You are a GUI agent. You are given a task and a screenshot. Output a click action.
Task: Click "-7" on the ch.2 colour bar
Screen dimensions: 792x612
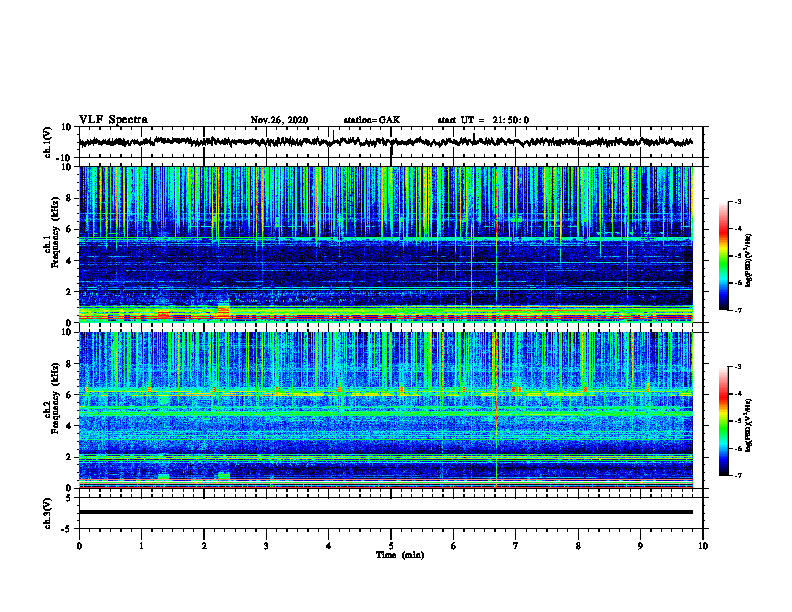coord(737,476)
